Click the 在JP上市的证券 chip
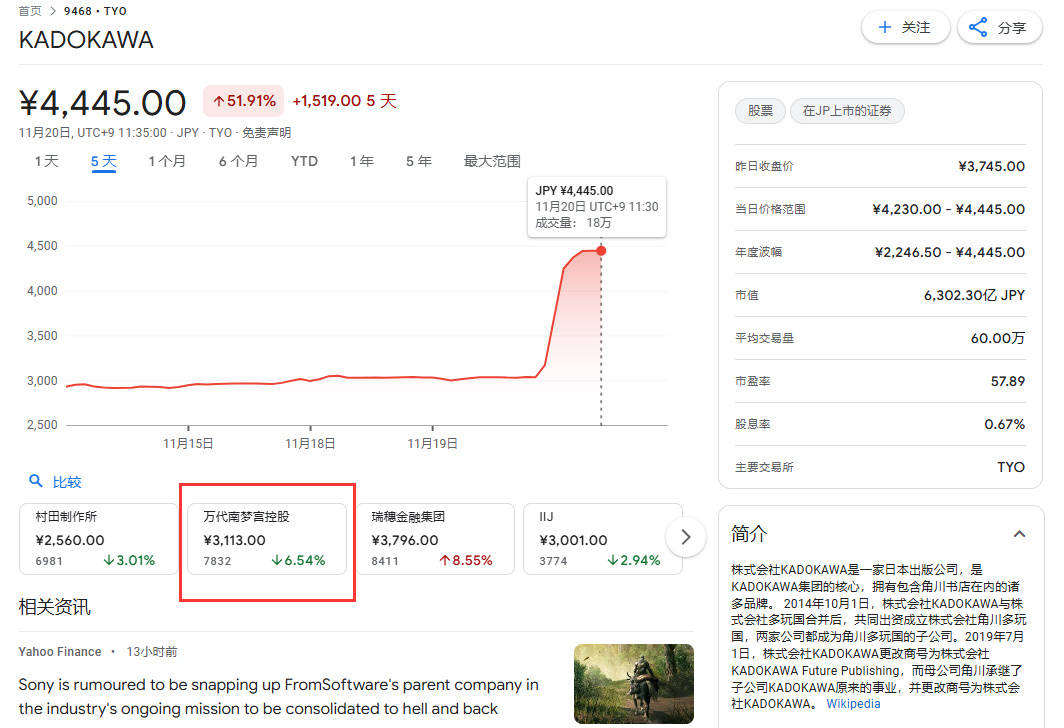The width and height of the screenshot is (1064, 728). click(x=847, y=111)
